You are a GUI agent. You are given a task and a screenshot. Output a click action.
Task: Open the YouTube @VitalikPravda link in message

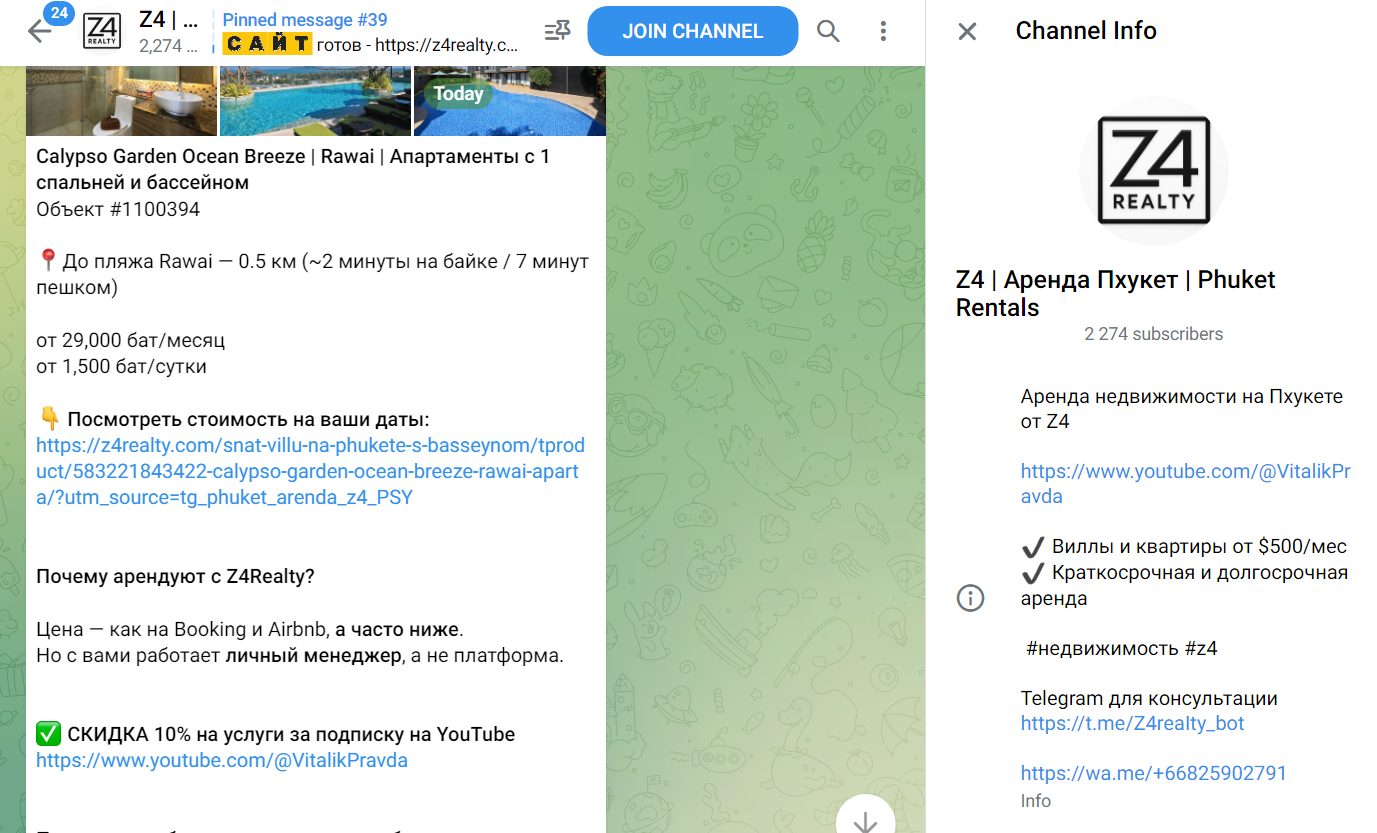(x=222, y=760)
